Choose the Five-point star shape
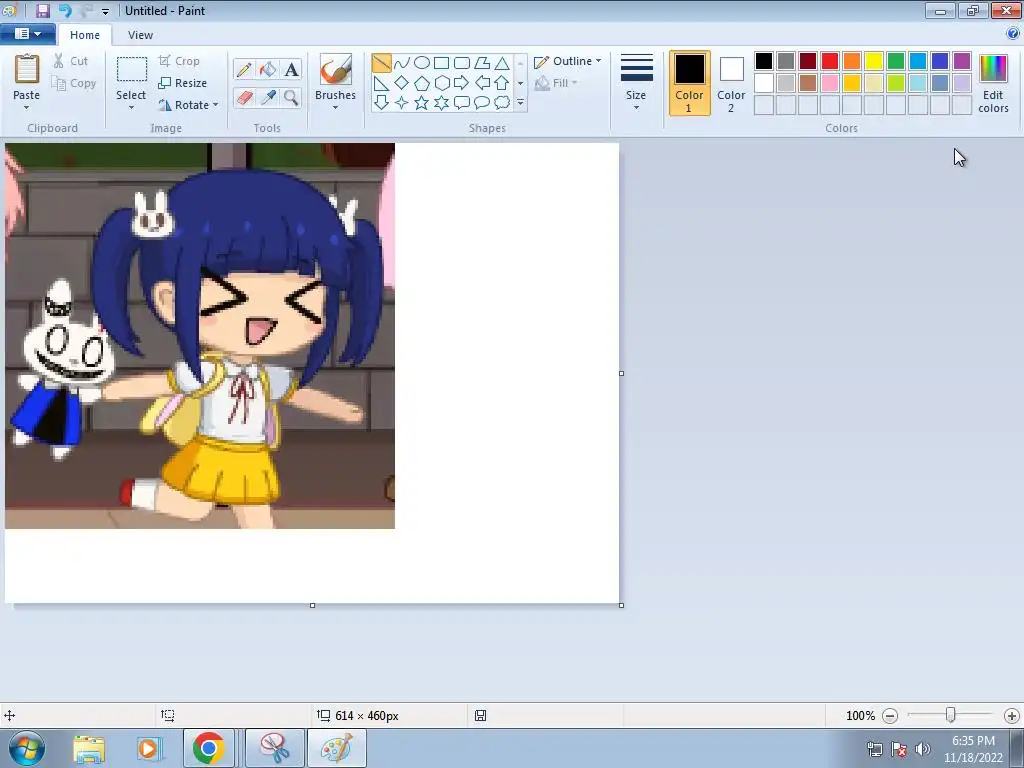This screenshot has width=1024, height=768. tap(422, 103)
